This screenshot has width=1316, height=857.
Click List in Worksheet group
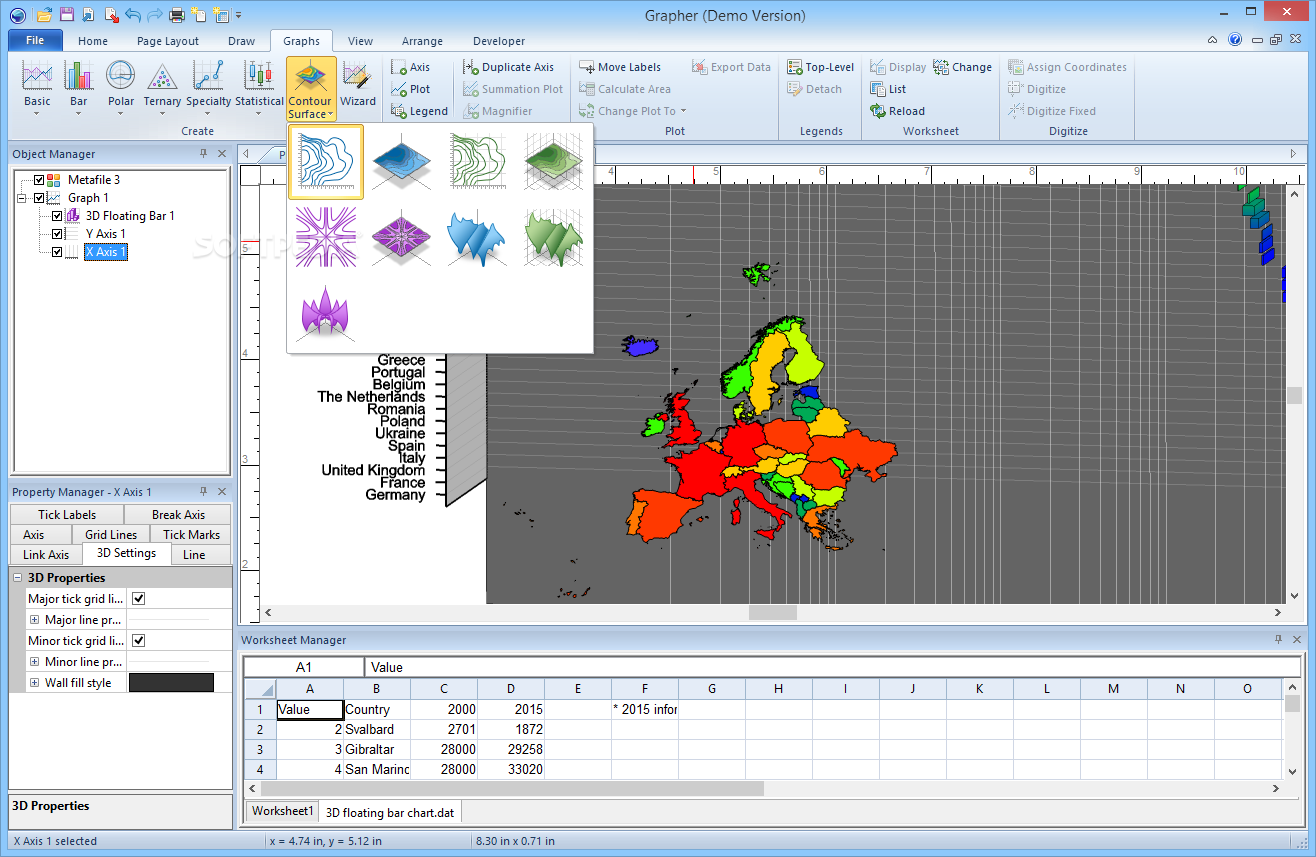888,89
